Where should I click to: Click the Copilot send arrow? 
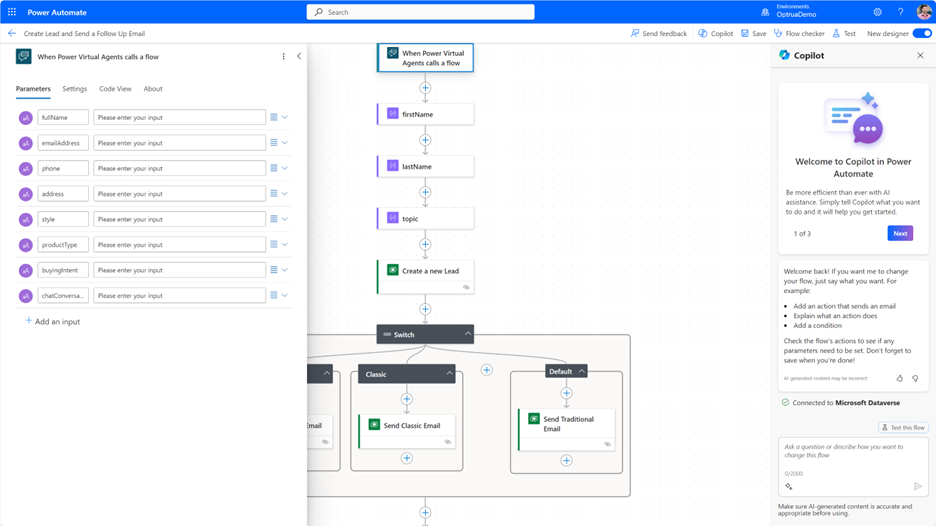click(917, 487)
